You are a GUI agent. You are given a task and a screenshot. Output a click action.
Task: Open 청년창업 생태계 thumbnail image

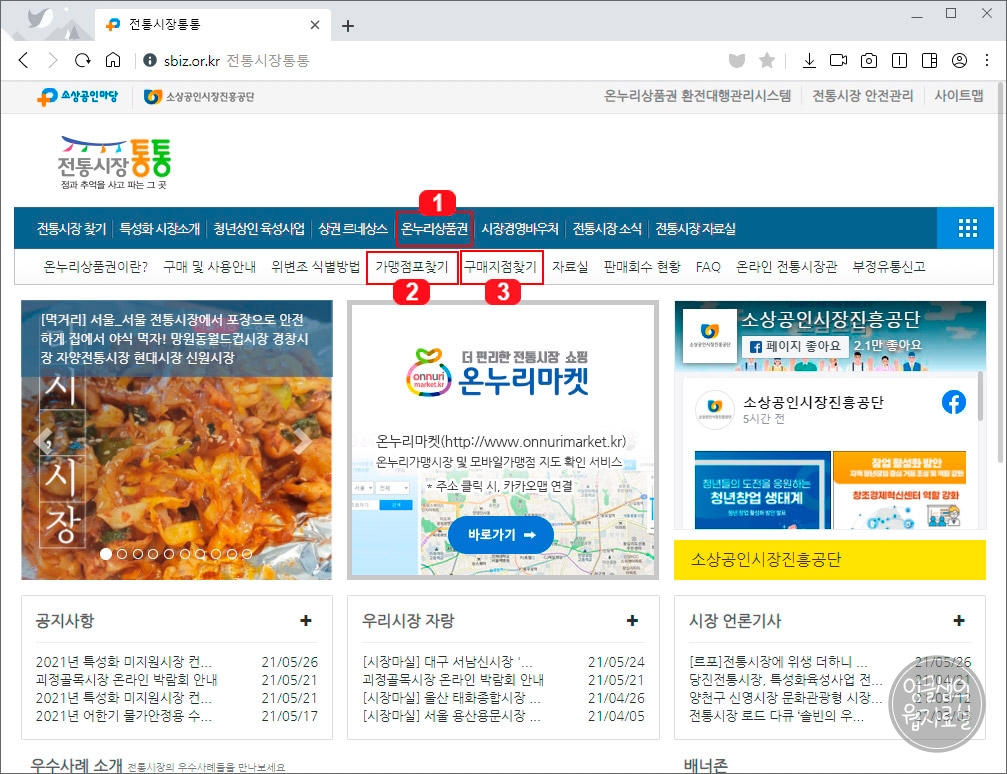tap(763, 490)
